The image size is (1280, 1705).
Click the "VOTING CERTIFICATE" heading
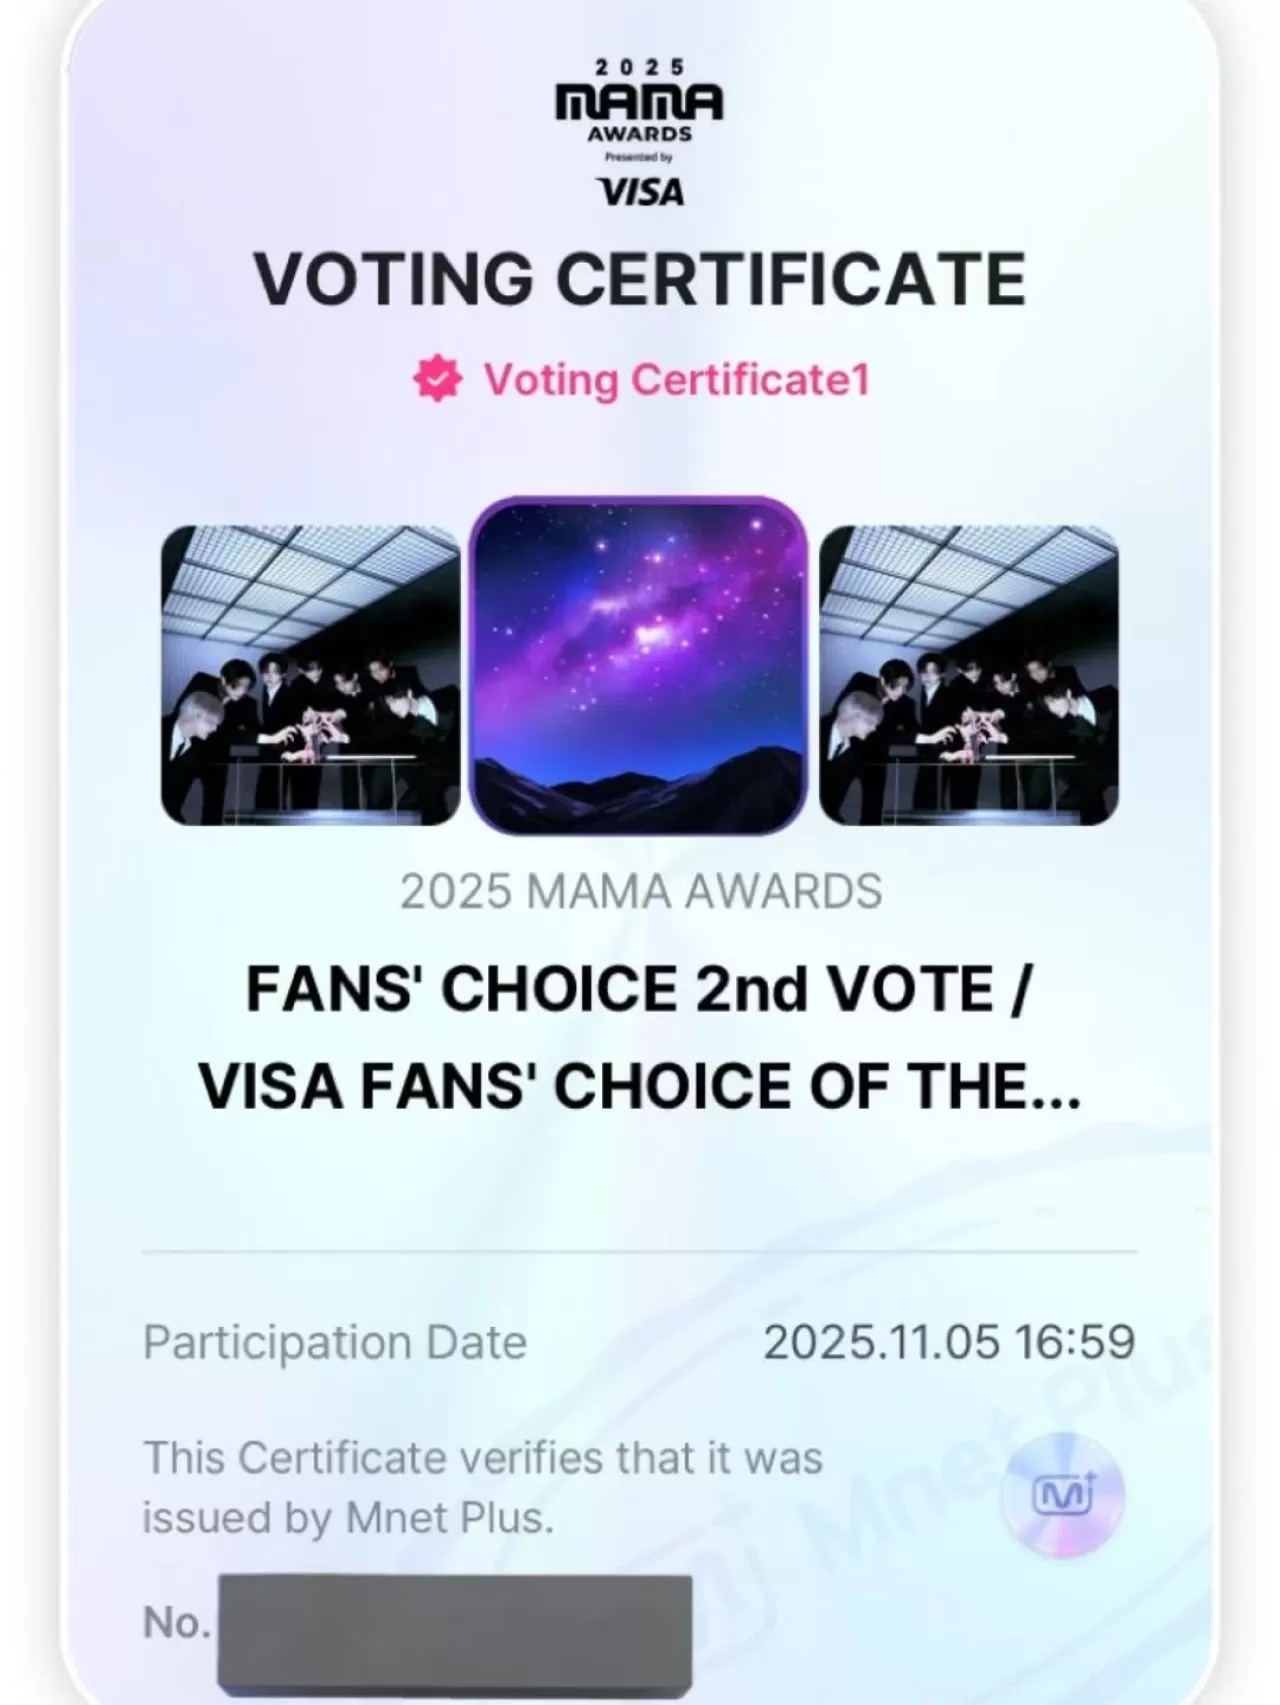(x=639, y=279)
